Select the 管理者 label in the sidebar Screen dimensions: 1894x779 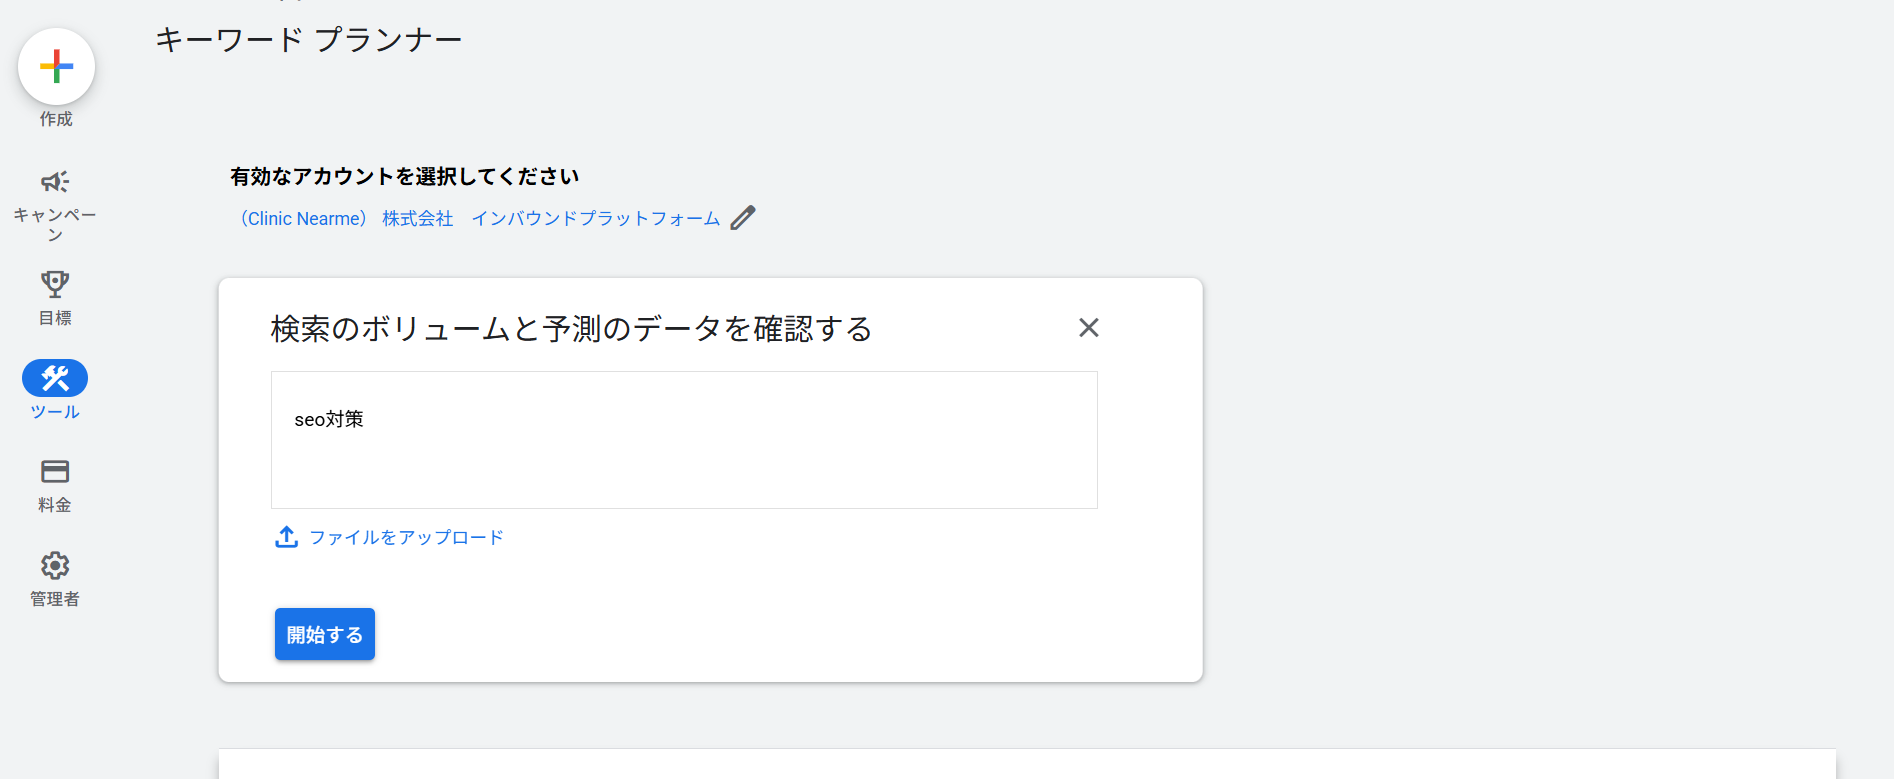55,599
